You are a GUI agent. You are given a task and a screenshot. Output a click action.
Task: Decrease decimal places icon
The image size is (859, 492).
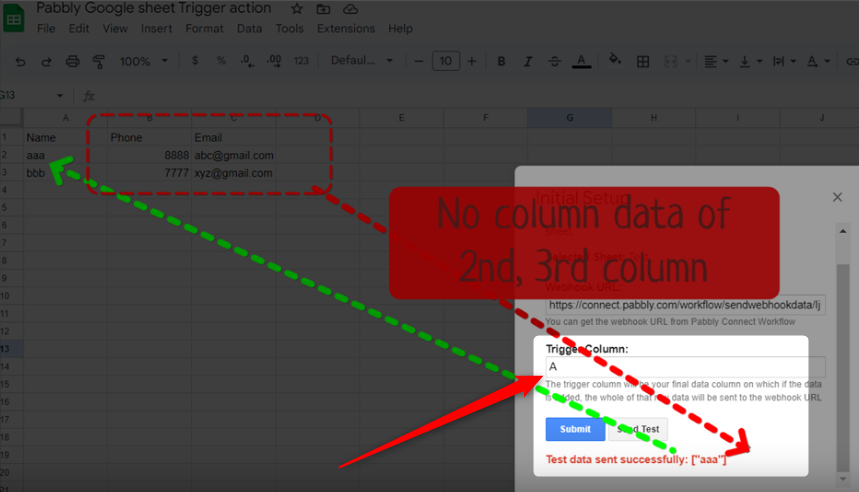click(x=247, y=61)
